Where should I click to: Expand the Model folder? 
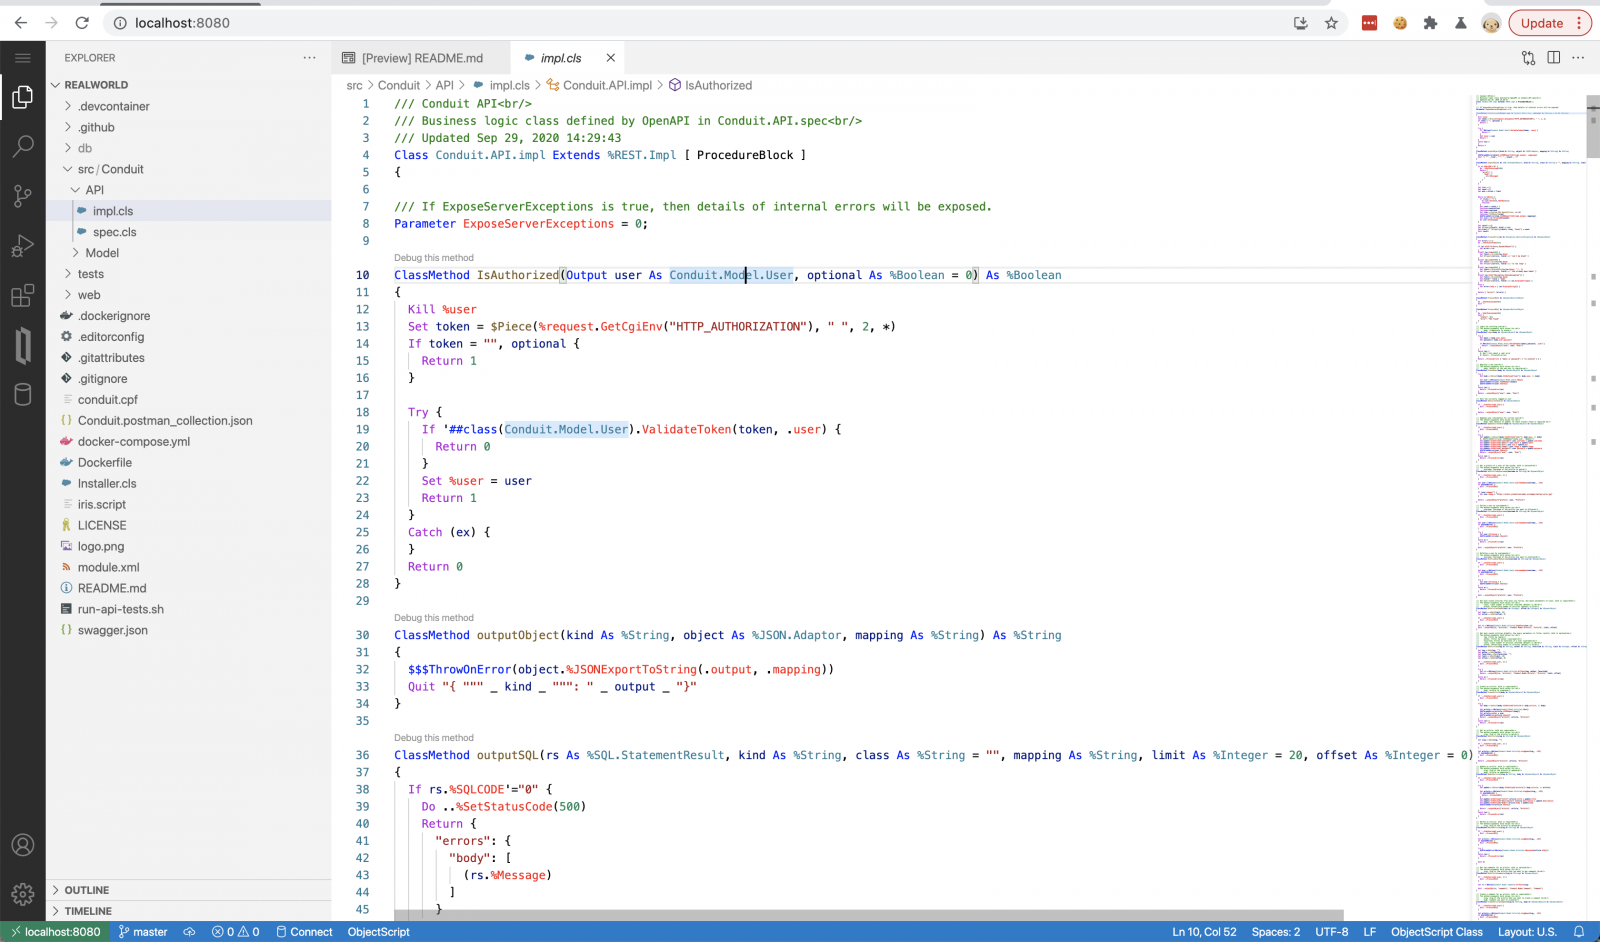(x=101, y=253)
